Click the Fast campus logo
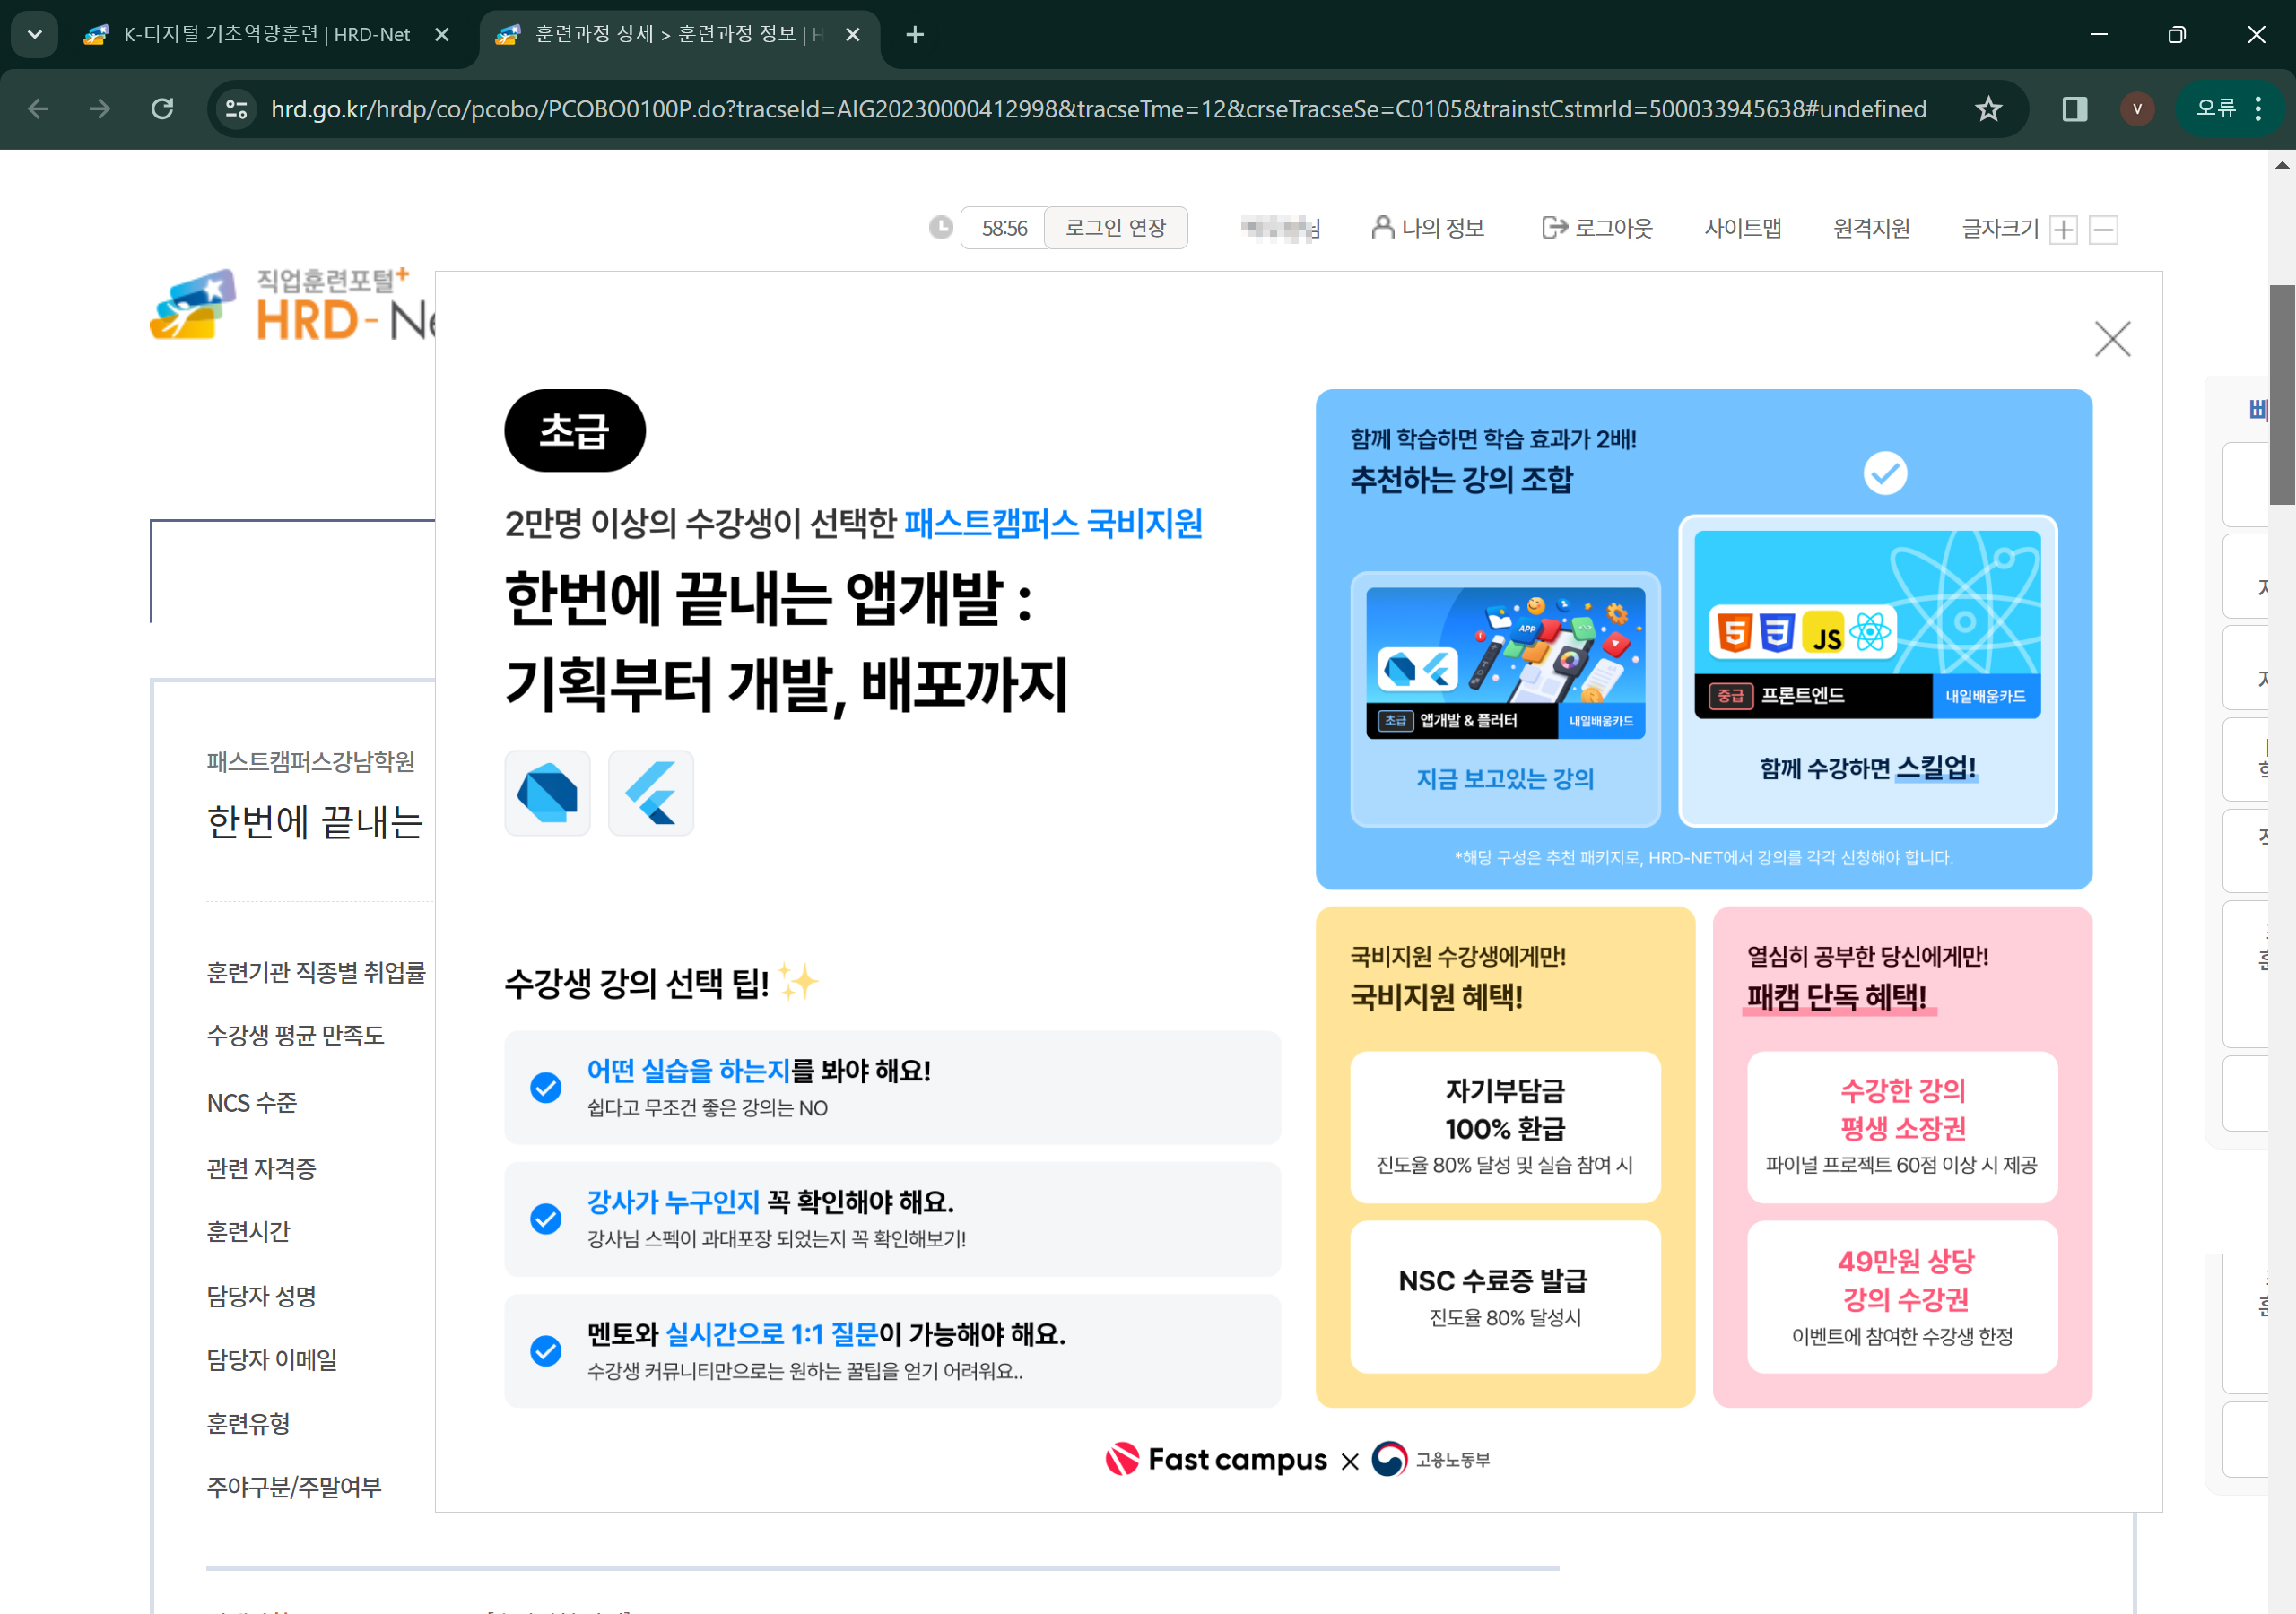Viewport: 2296px width, 1614px height. coord(1216,1459)
